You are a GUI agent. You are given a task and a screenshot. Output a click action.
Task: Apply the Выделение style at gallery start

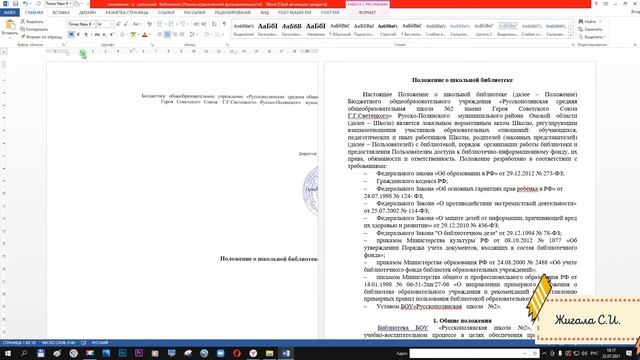[x=244, y=30]
